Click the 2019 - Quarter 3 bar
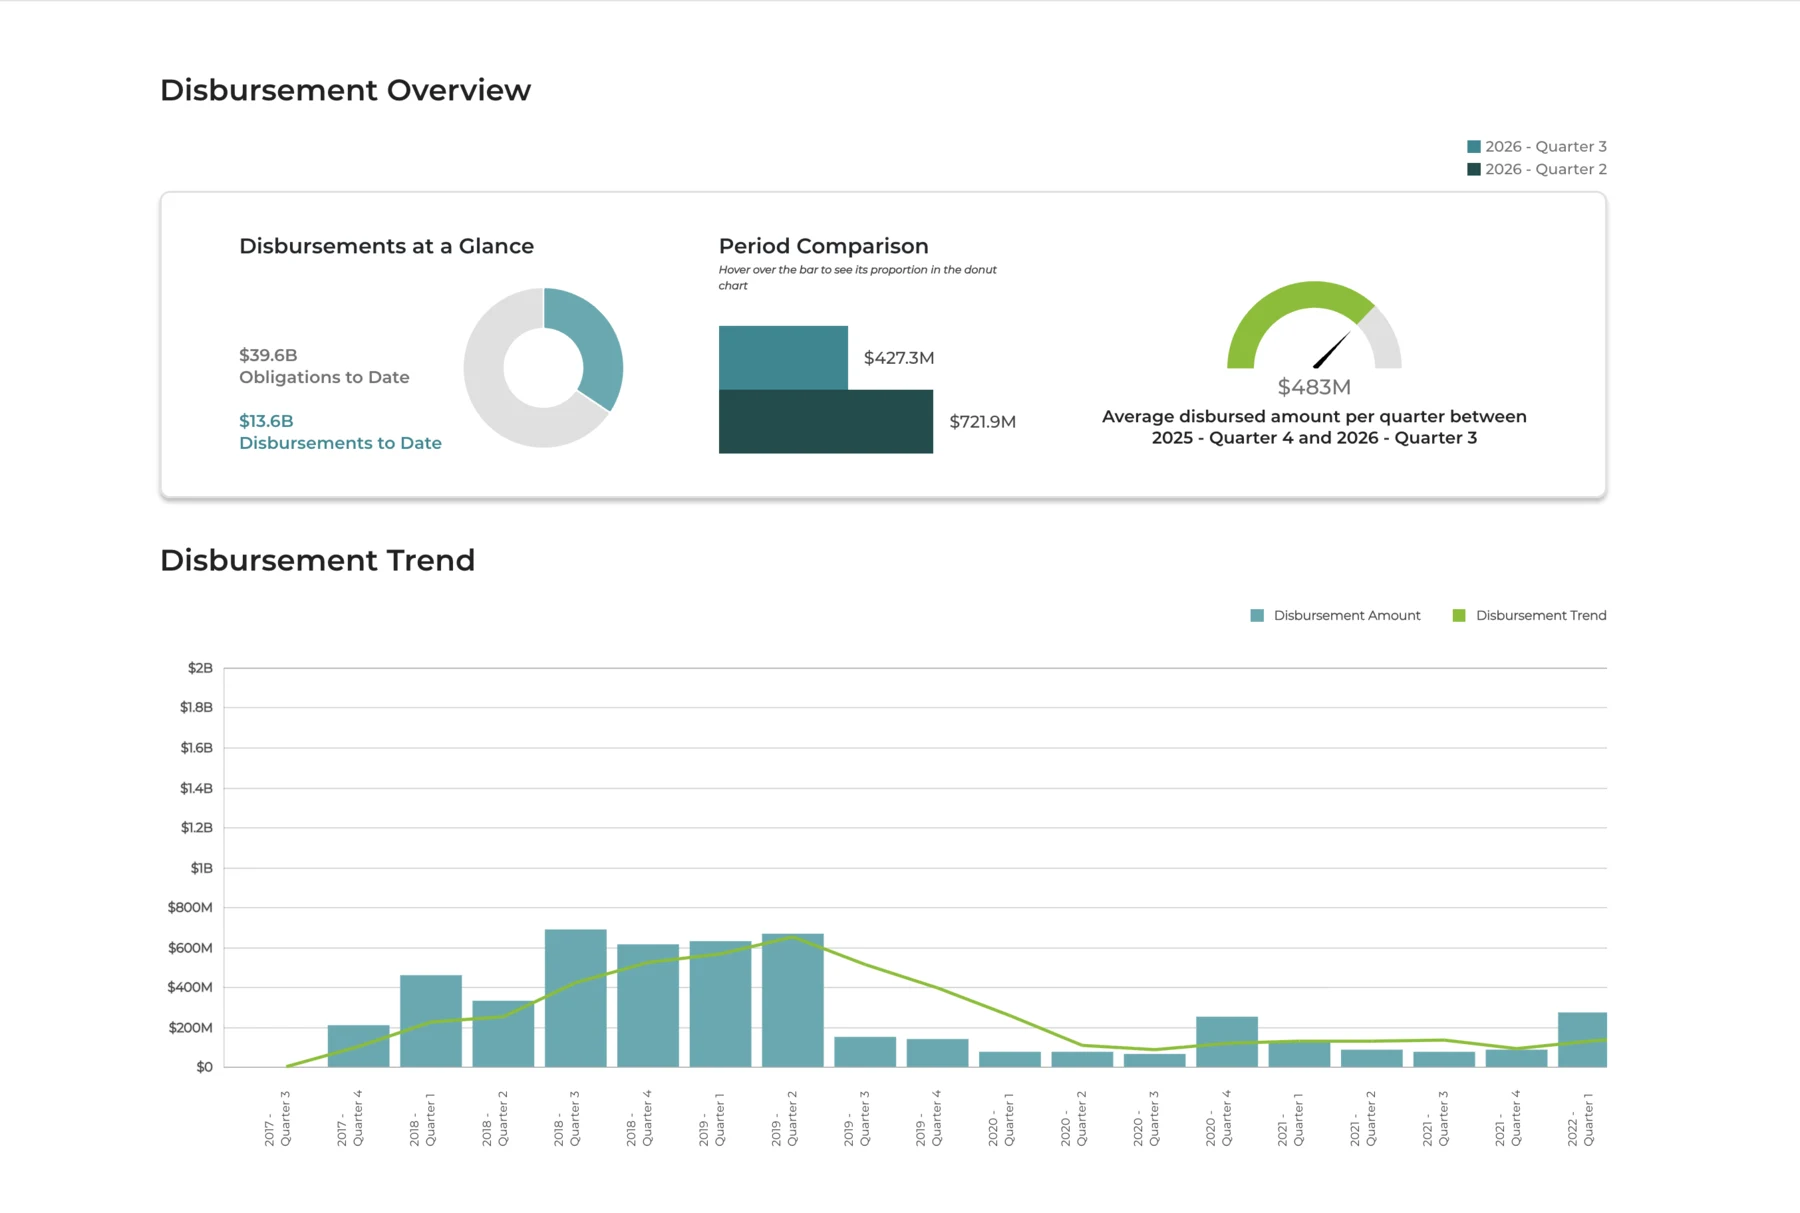Image resolution: width=1800 pixels, height=1213 pixels. pyautogui.click(x=865, y=1052)
